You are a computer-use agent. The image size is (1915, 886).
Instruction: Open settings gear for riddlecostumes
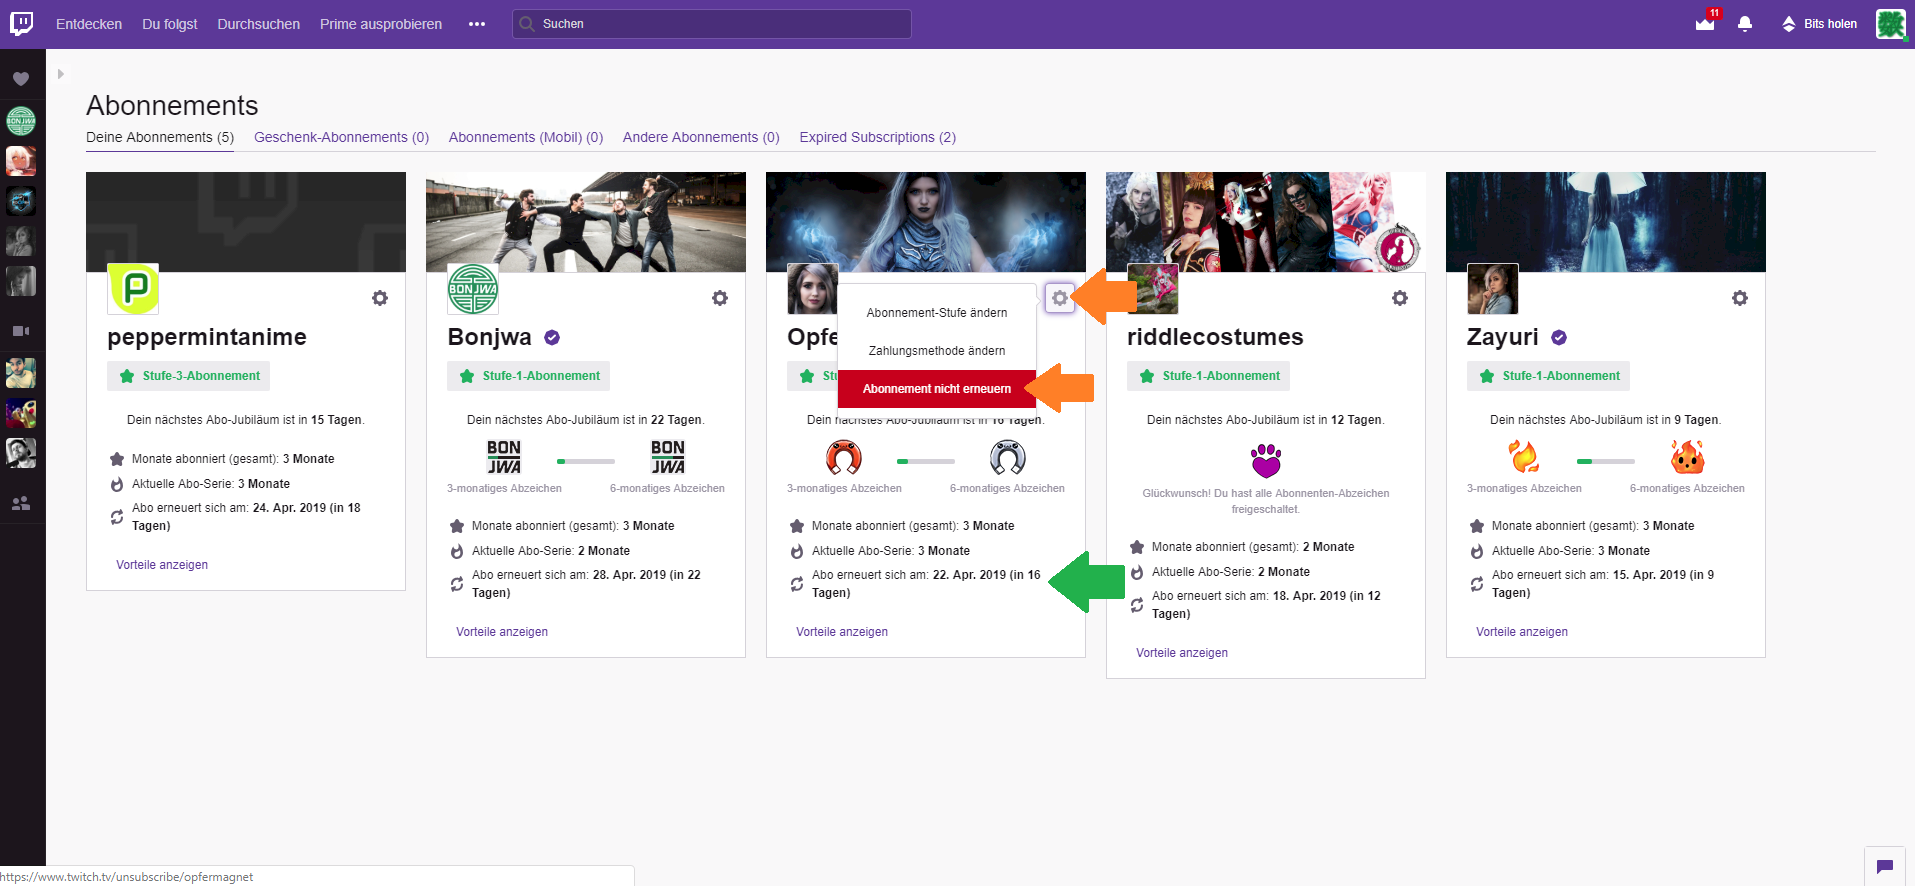[x=1400, y=298]
